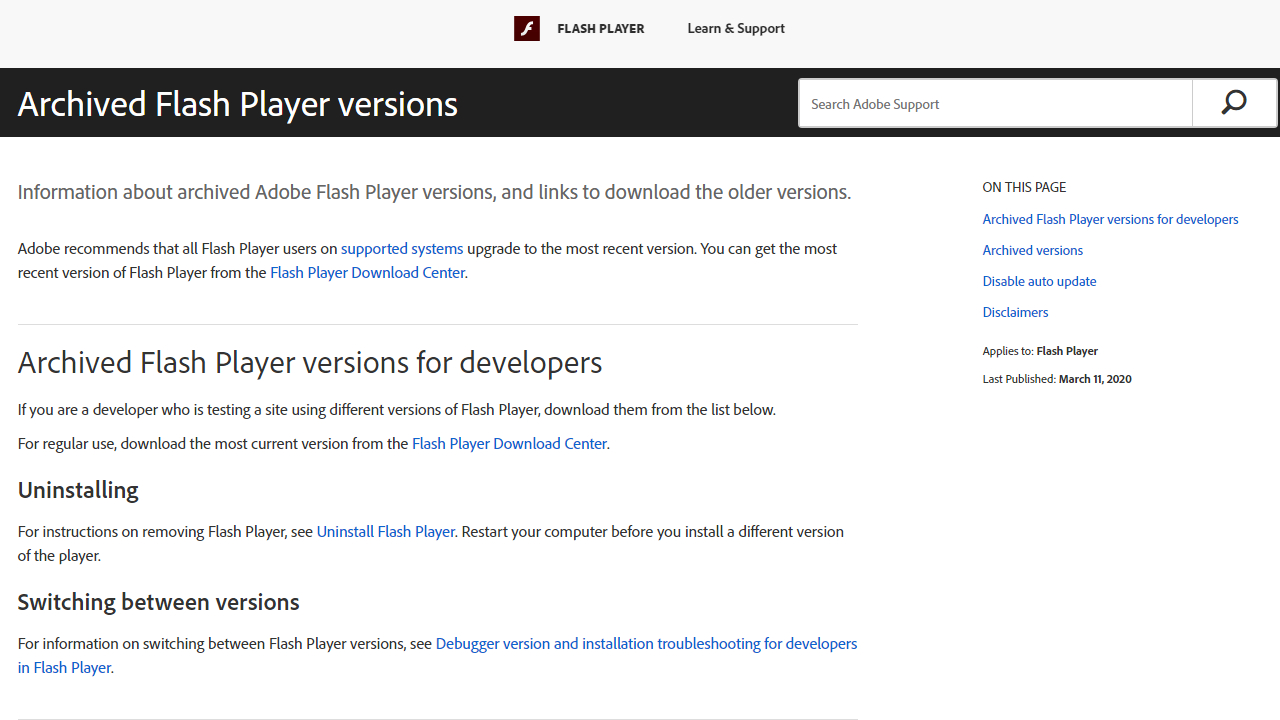Image resolution: width=1280 pixels, height=720 pixels.
Task: Open the Debugger version troubleshooting link
Action: (x=645, y=643)
